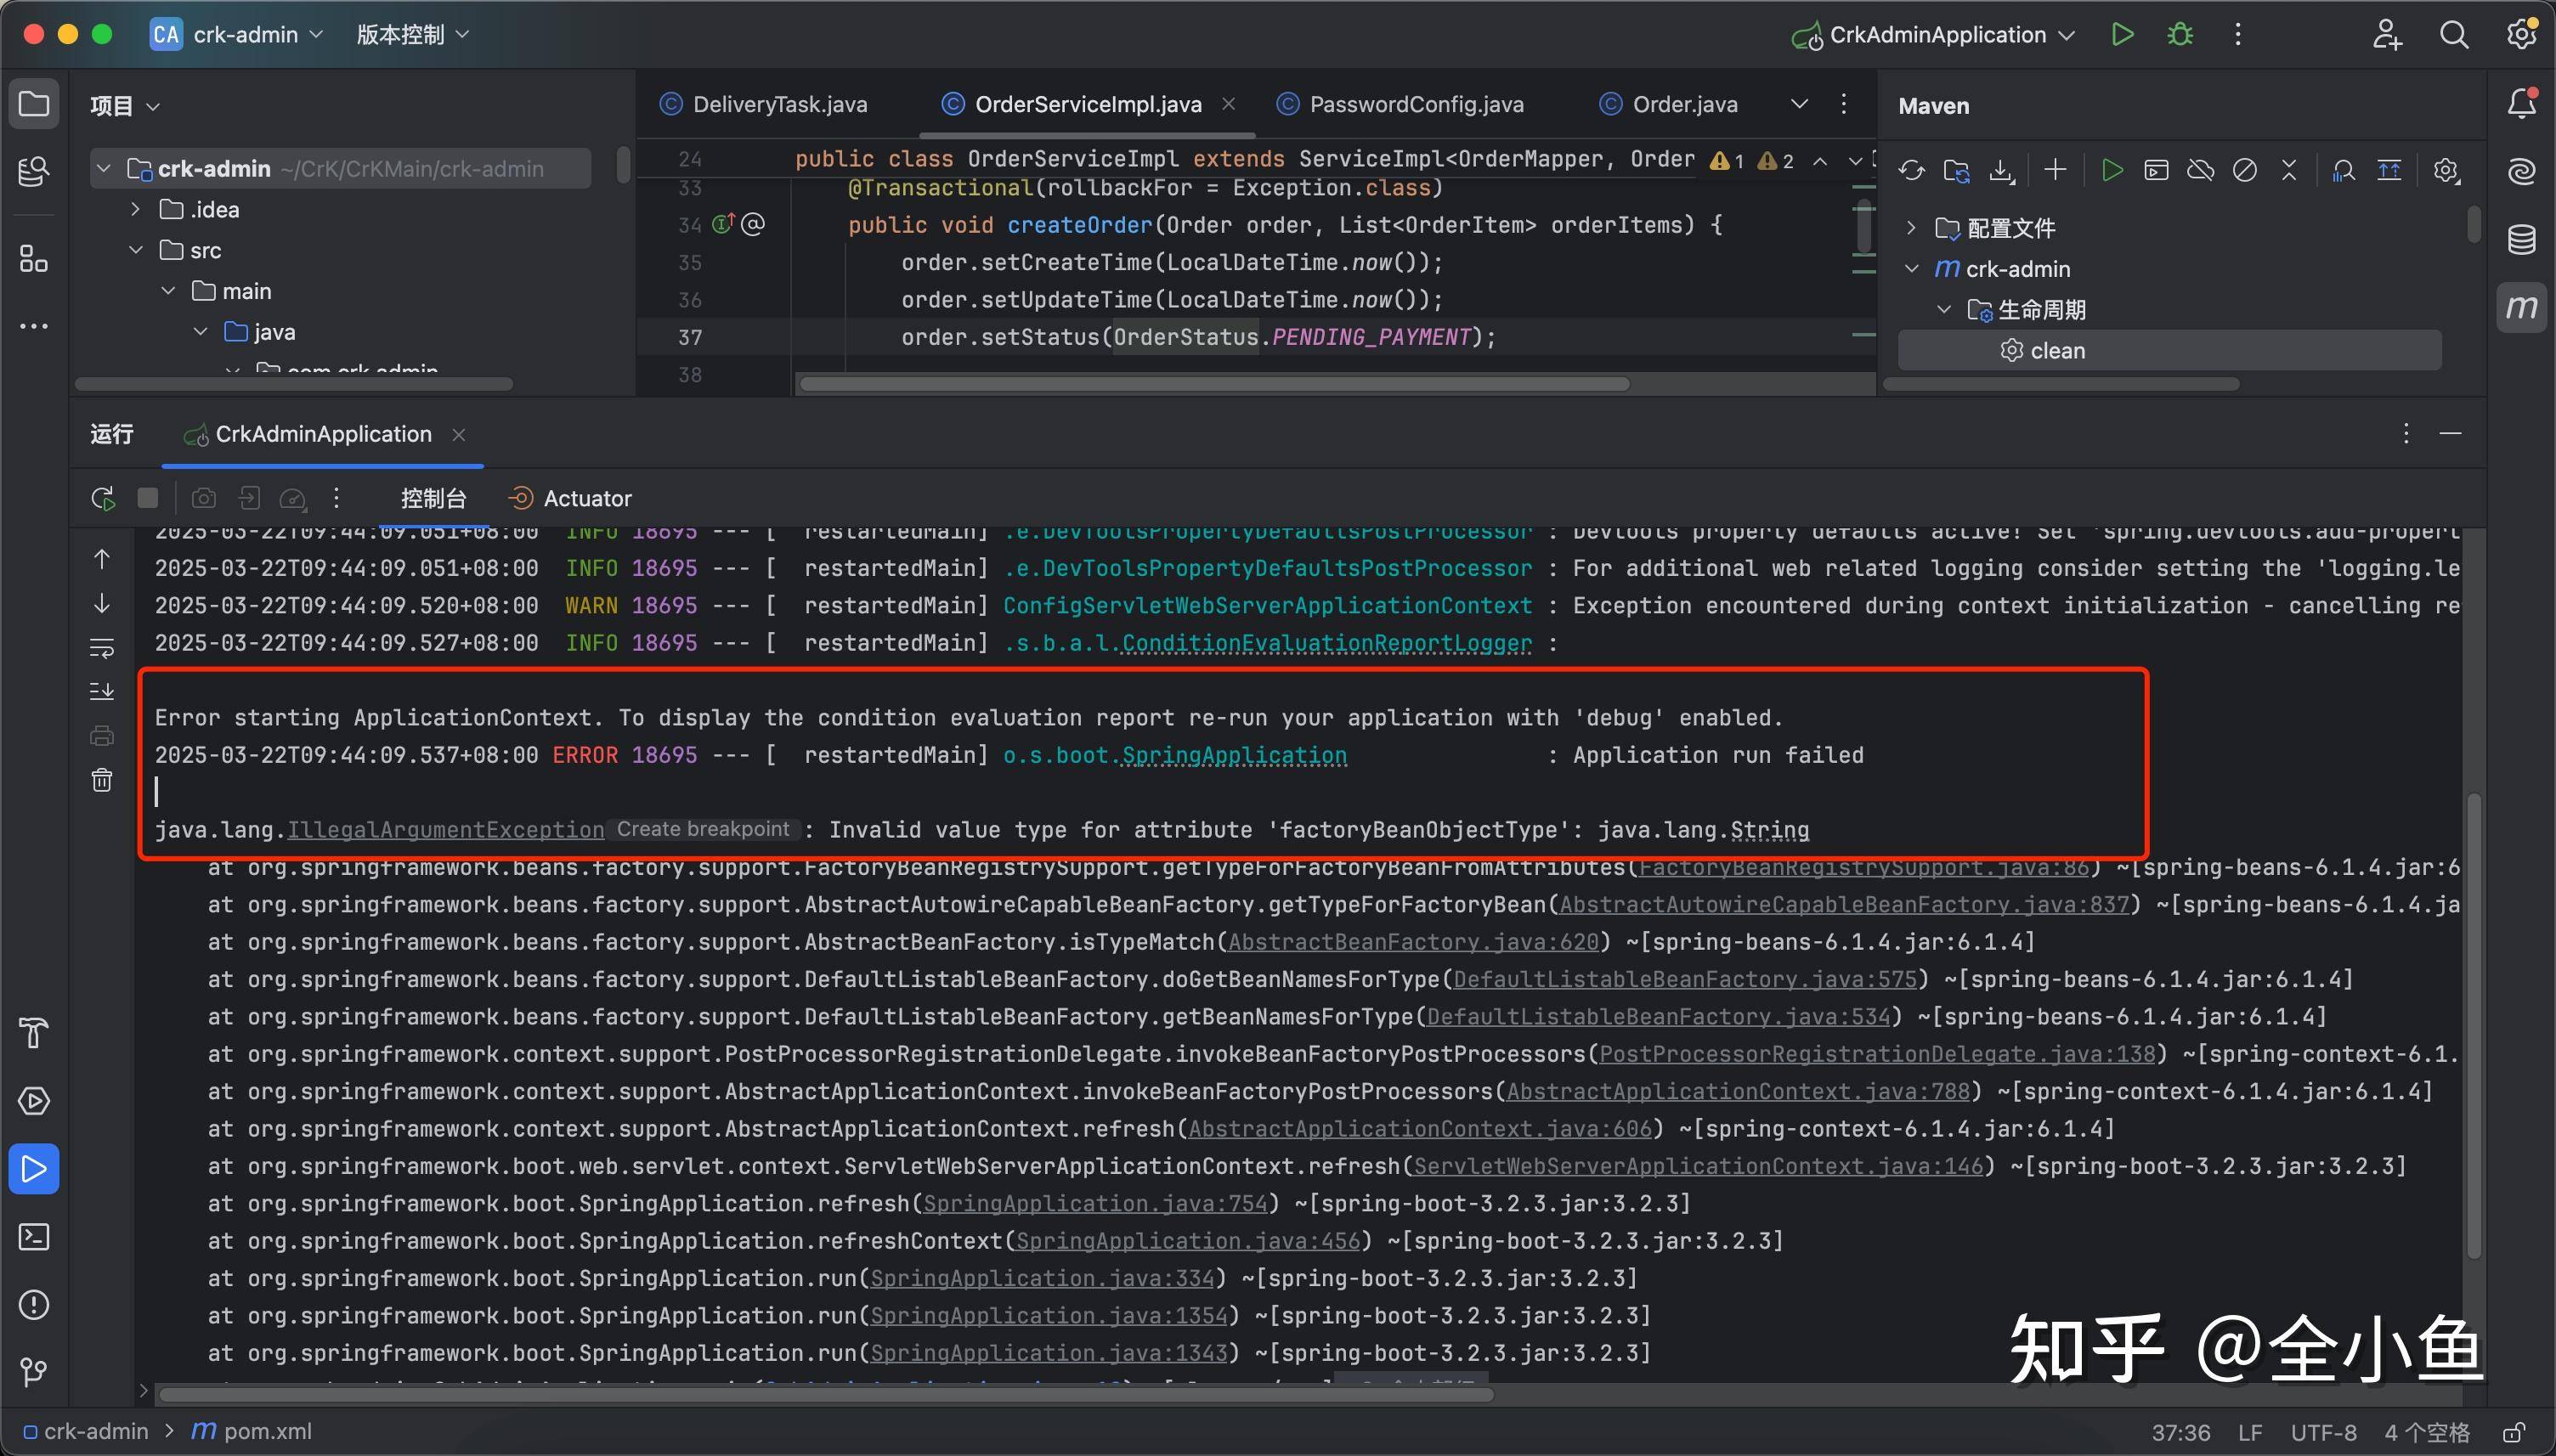2556x1456 pixels.
Task: Add Maven project plus icon
Action: click(x=2055, y=171)
